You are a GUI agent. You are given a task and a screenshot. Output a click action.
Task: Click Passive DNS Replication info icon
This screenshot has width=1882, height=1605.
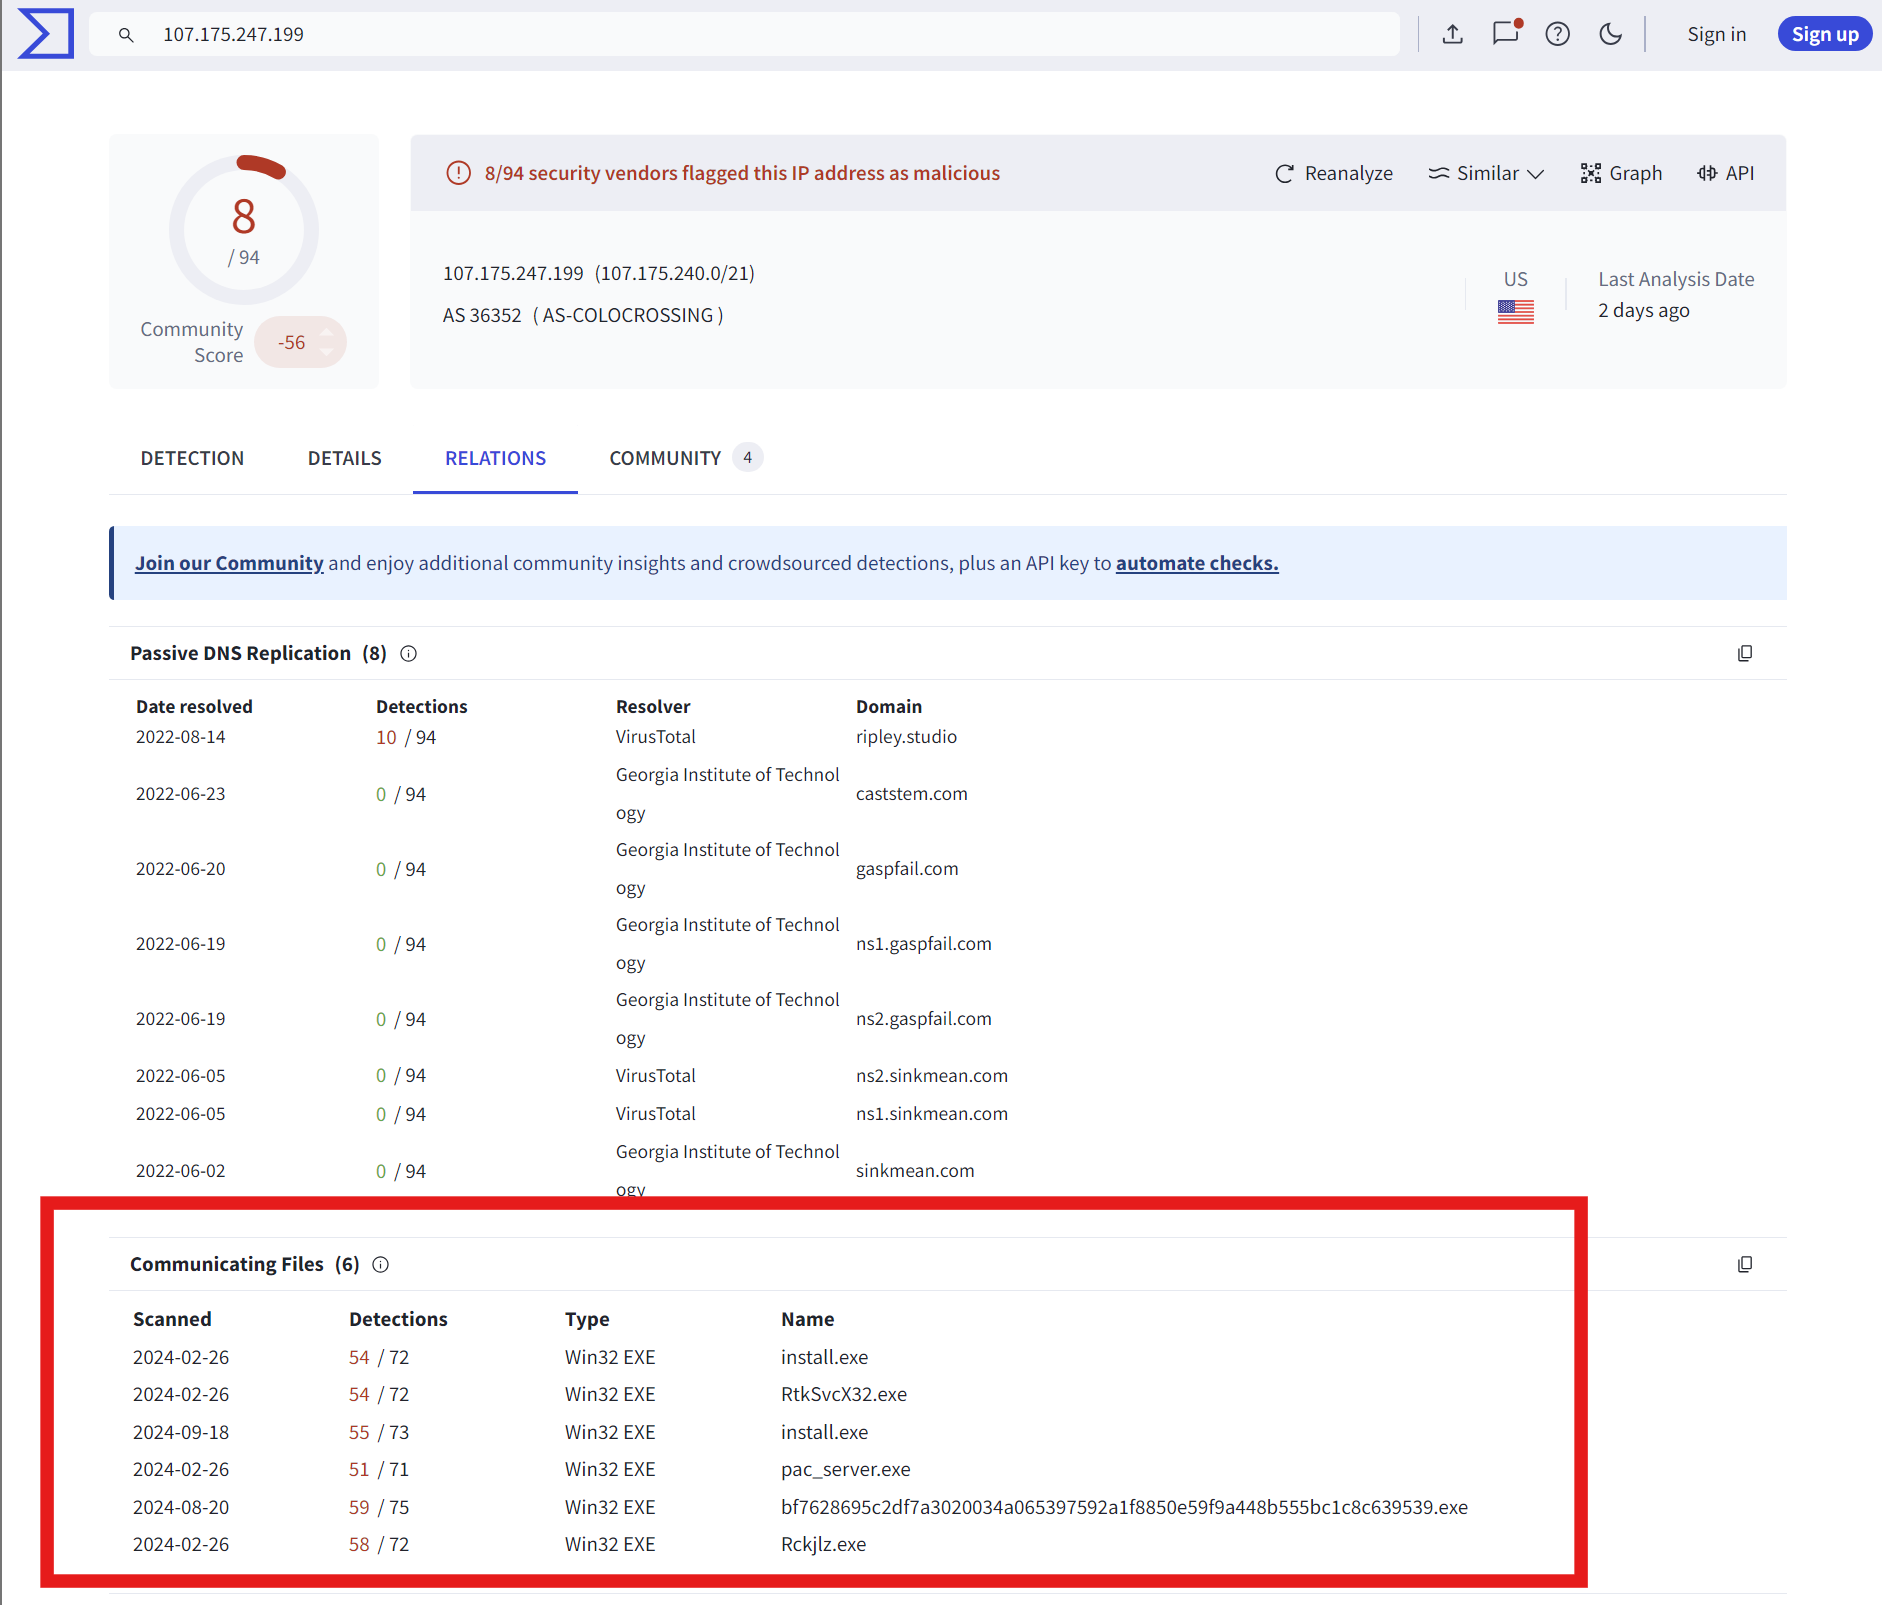pyautogui.click(x=409, y=653)
